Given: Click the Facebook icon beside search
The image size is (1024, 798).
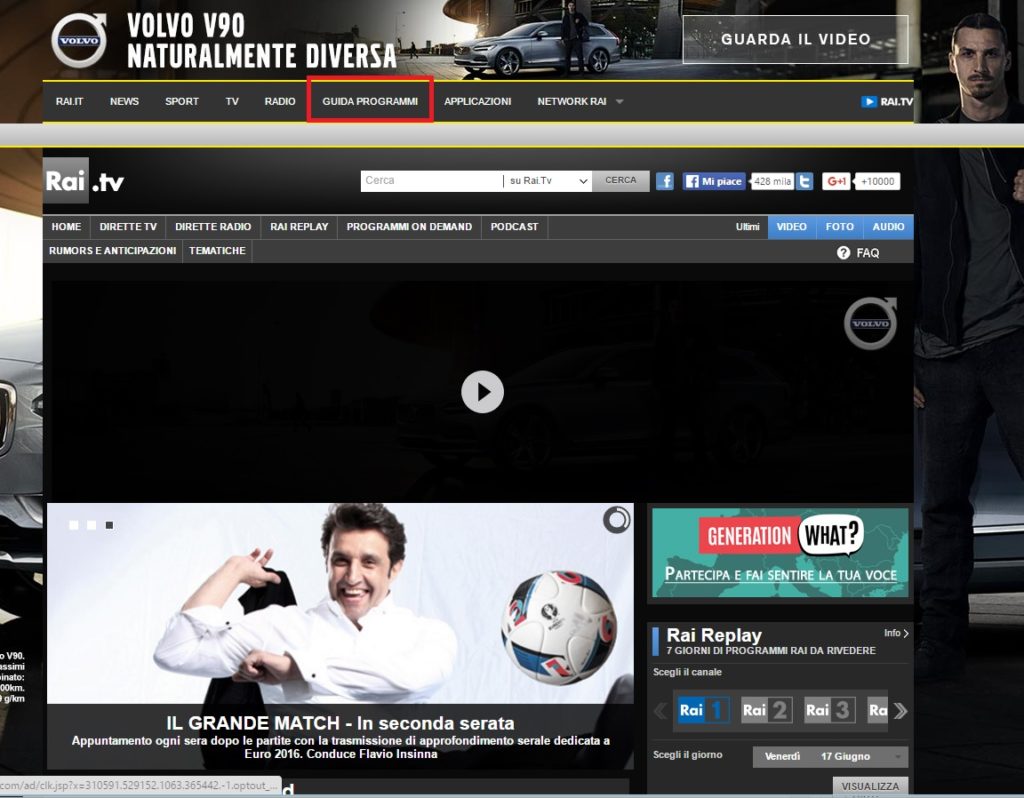Looking at the screenshot, I should point(665,181).
